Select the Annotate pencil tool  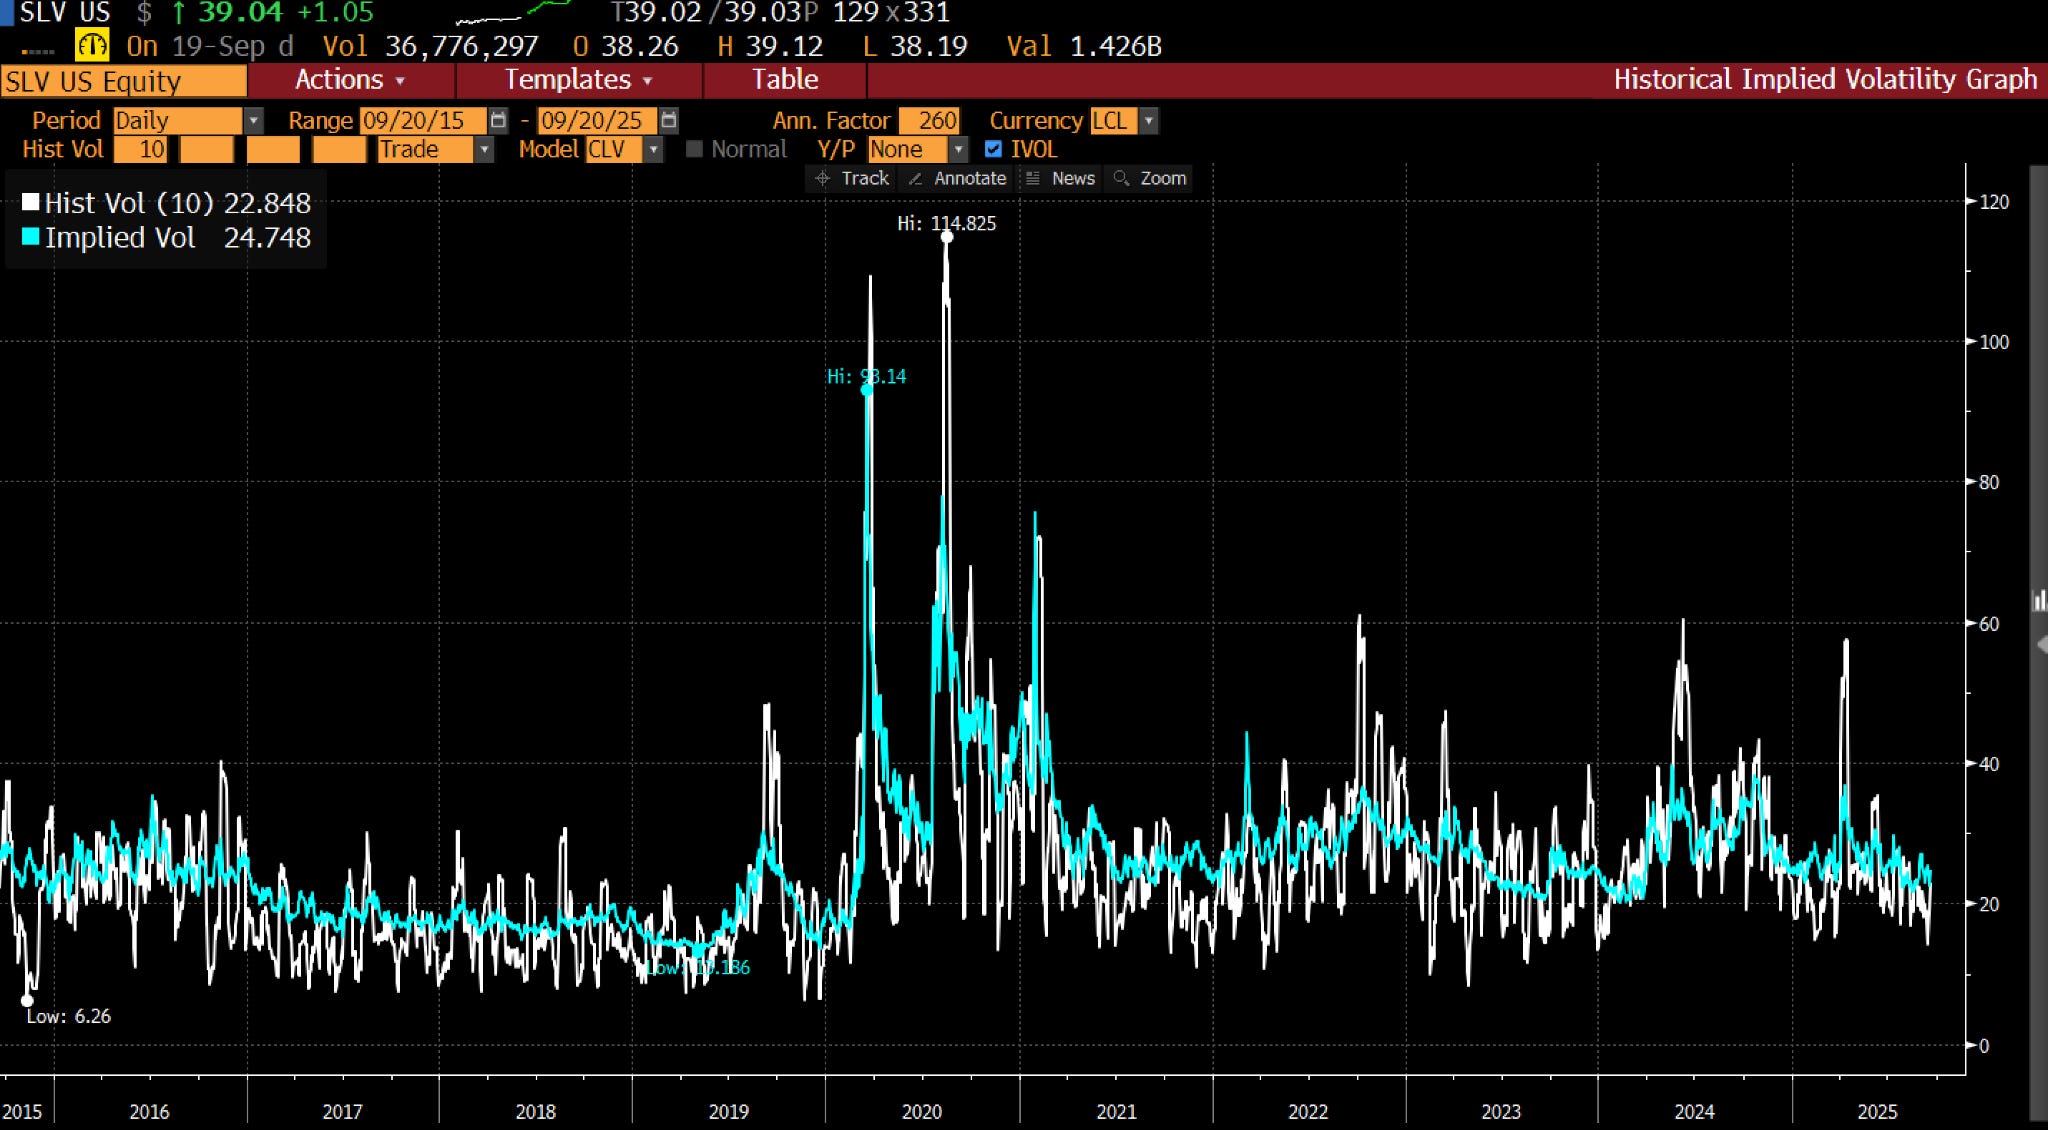[957, 178]
